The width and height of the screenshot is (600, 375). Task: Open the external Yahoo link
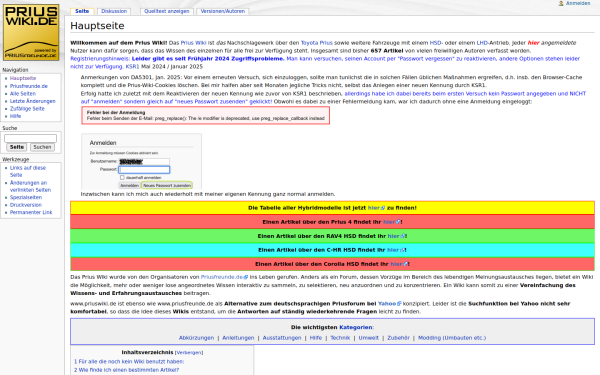tap(390, 303)
